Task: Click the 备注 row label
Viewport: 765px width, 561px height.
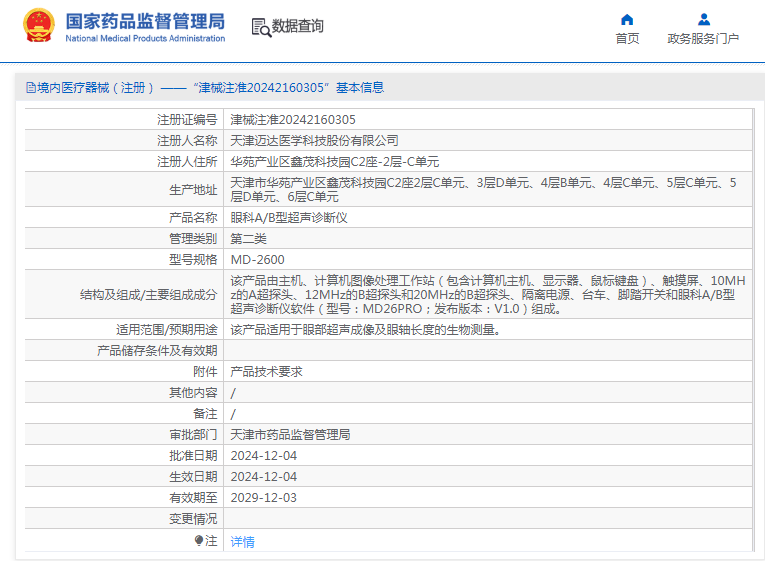Action: click(205, 414)
